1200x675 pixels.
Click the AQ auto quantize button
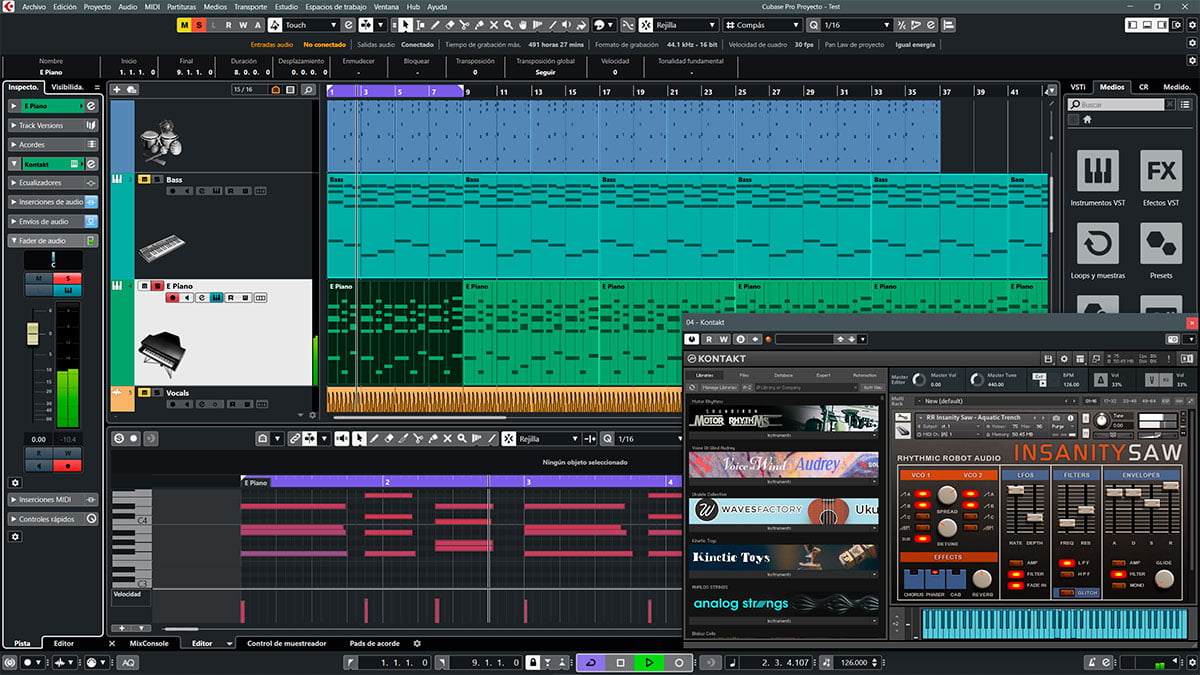(x=129, y=662)
